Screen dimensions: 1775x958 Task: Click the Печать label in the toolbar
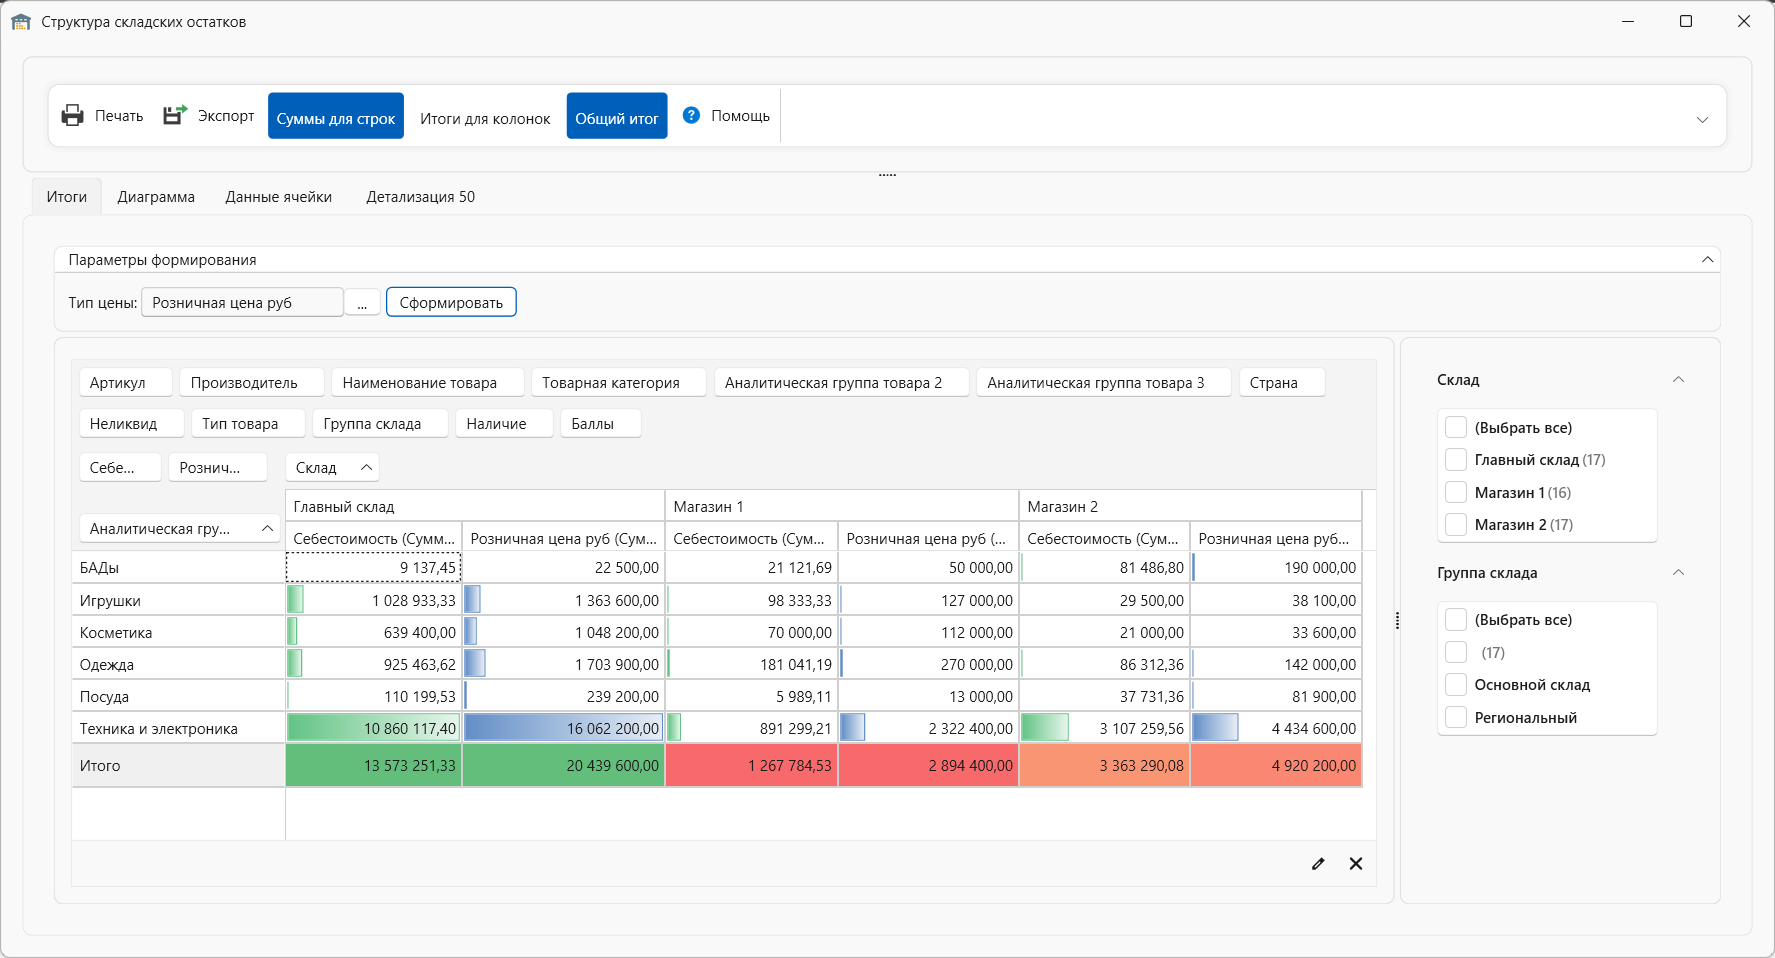click(x=119, y=116)
